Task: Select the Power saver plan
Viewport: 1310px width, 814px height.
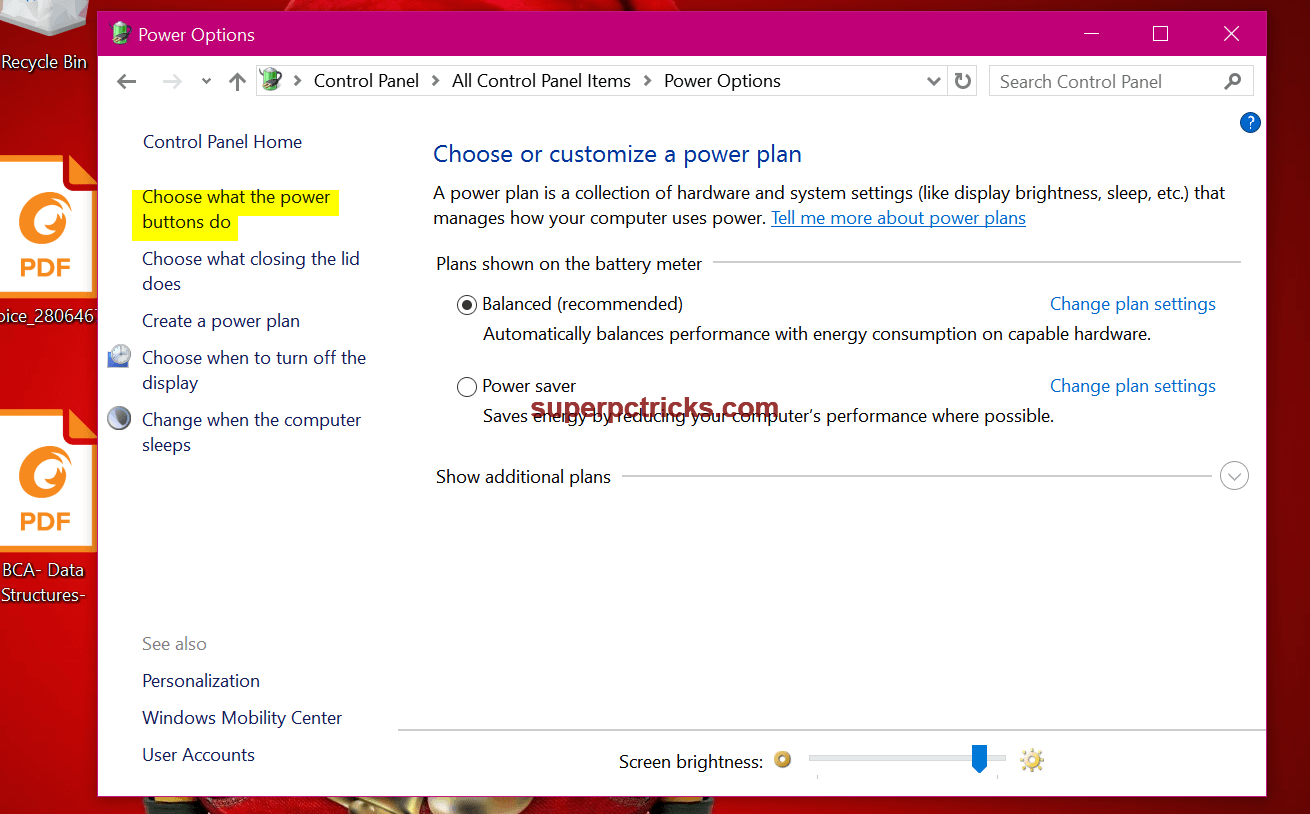Action: [x=466, y=386]
